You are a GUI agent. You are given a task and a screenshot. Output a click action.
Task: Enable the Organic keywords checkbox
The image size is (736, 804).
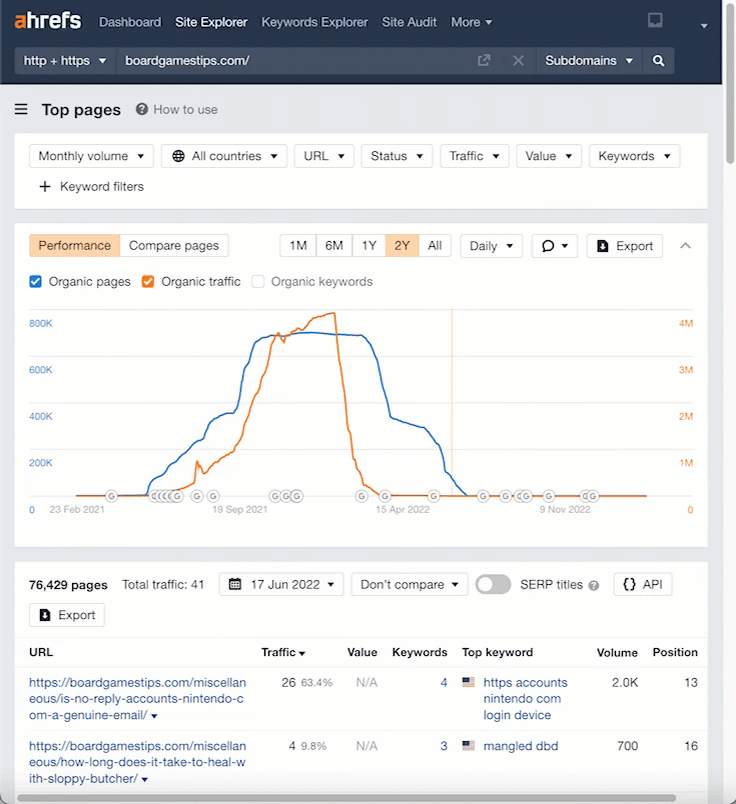tap(258, 282)
